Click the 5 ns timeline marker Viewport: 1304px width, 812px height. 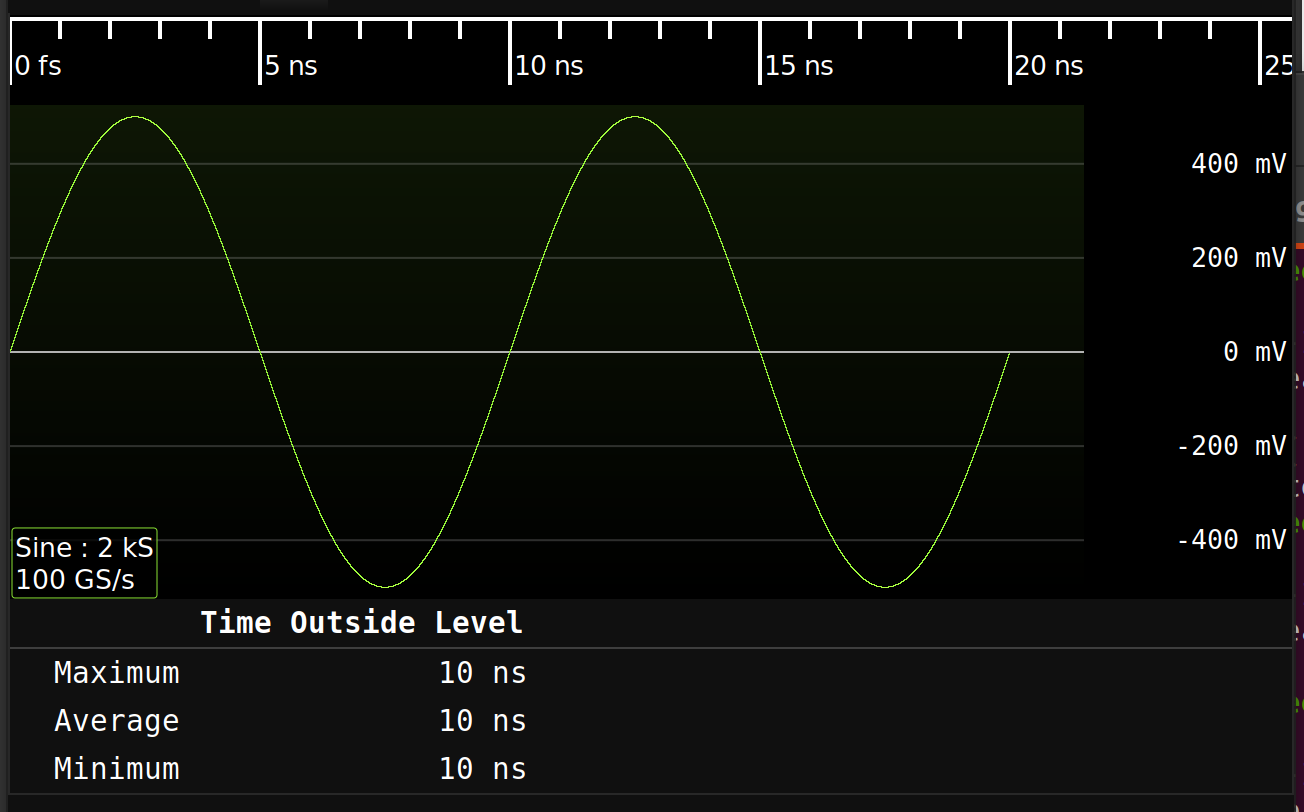pyautogui.click(x=291, y=67)
